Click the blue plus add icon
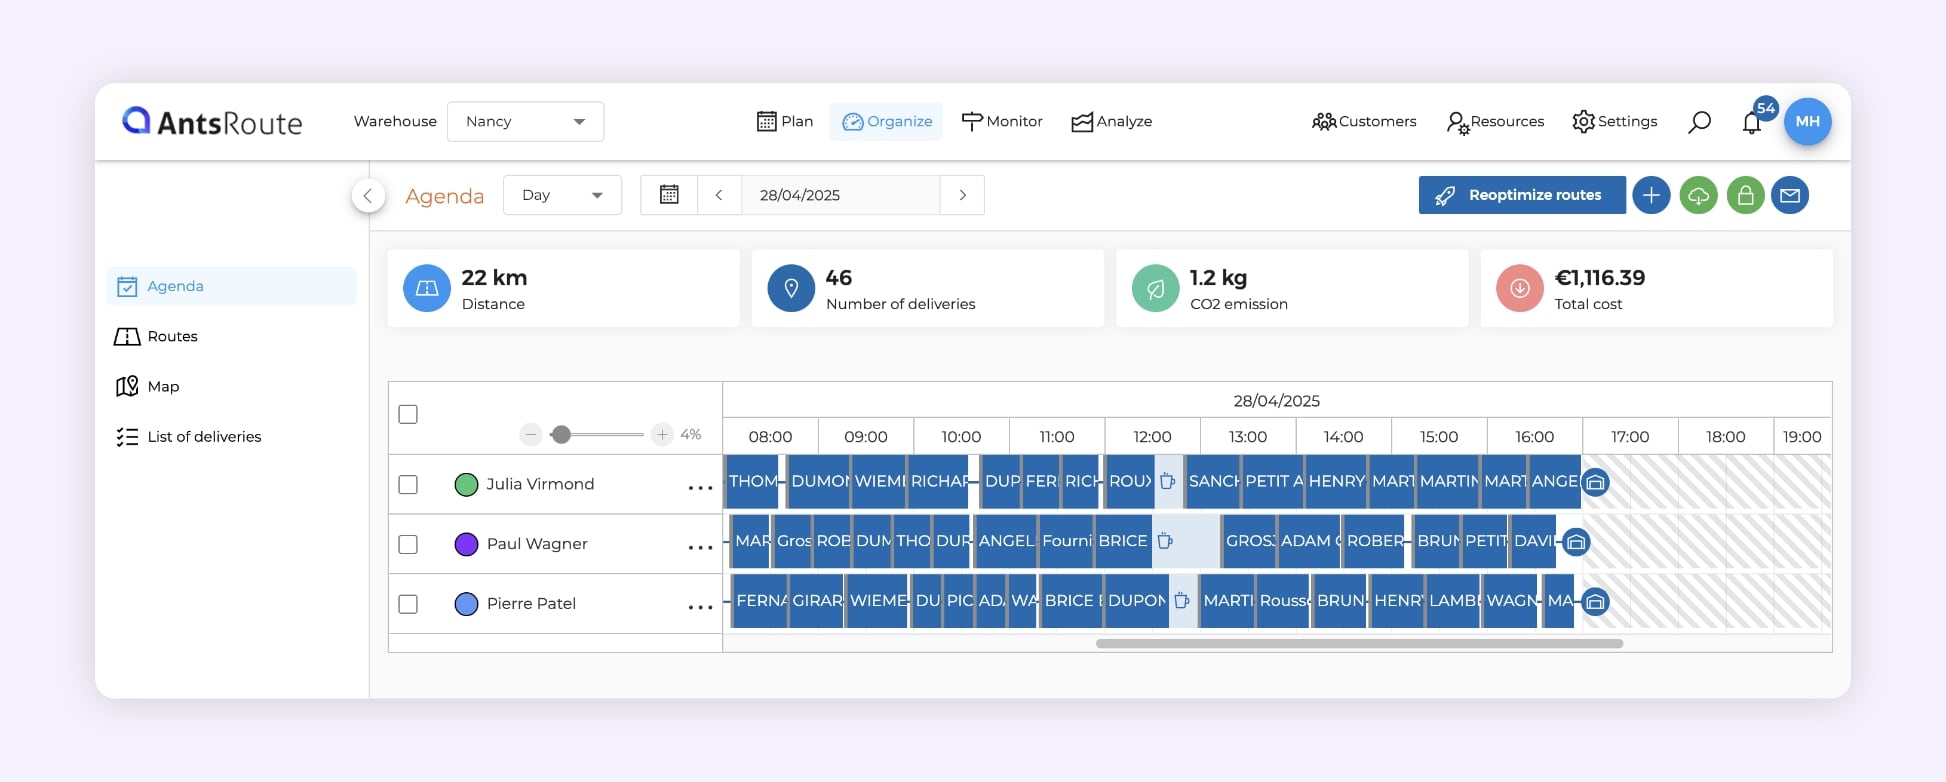Image resolution: width=1946 pixels, height=782 pixels. pyautogui.click(x=1651, y=195)
